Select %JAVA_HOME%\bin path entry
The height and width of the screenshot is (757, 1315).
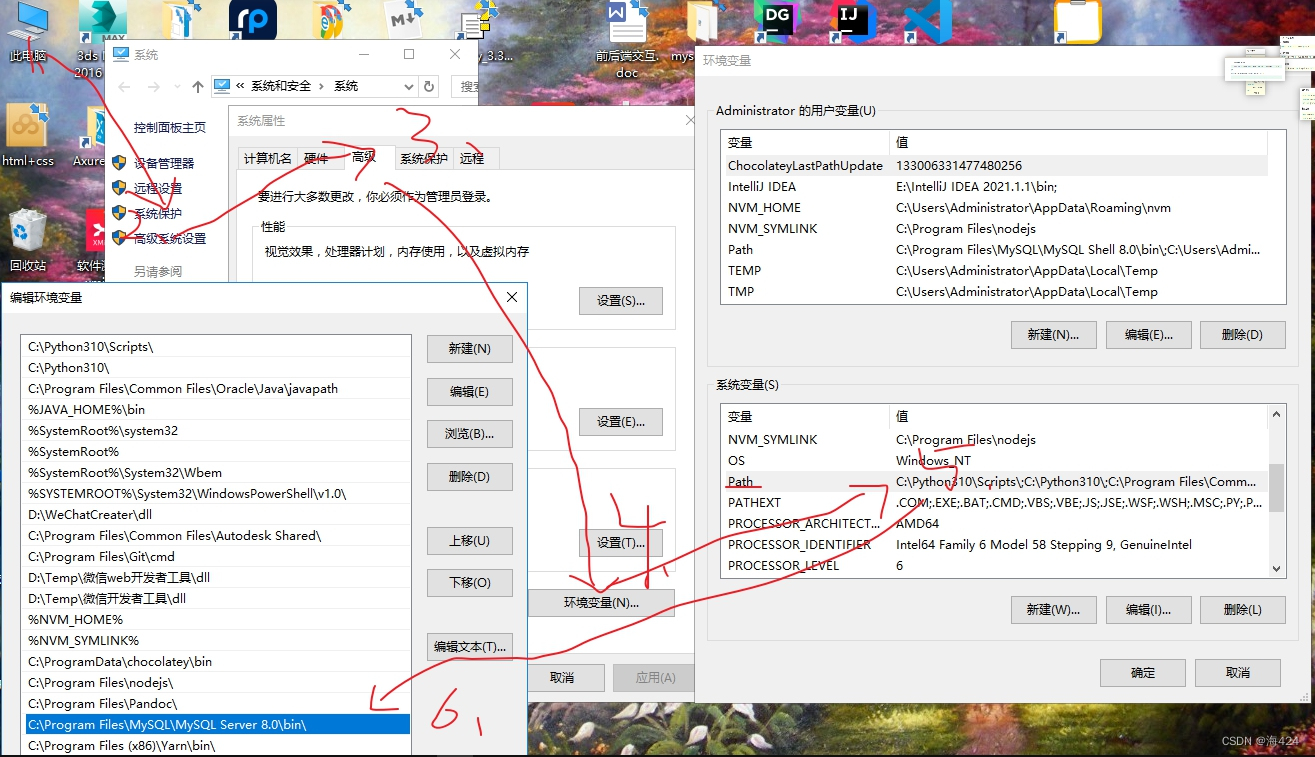click(x=216, y=409)
